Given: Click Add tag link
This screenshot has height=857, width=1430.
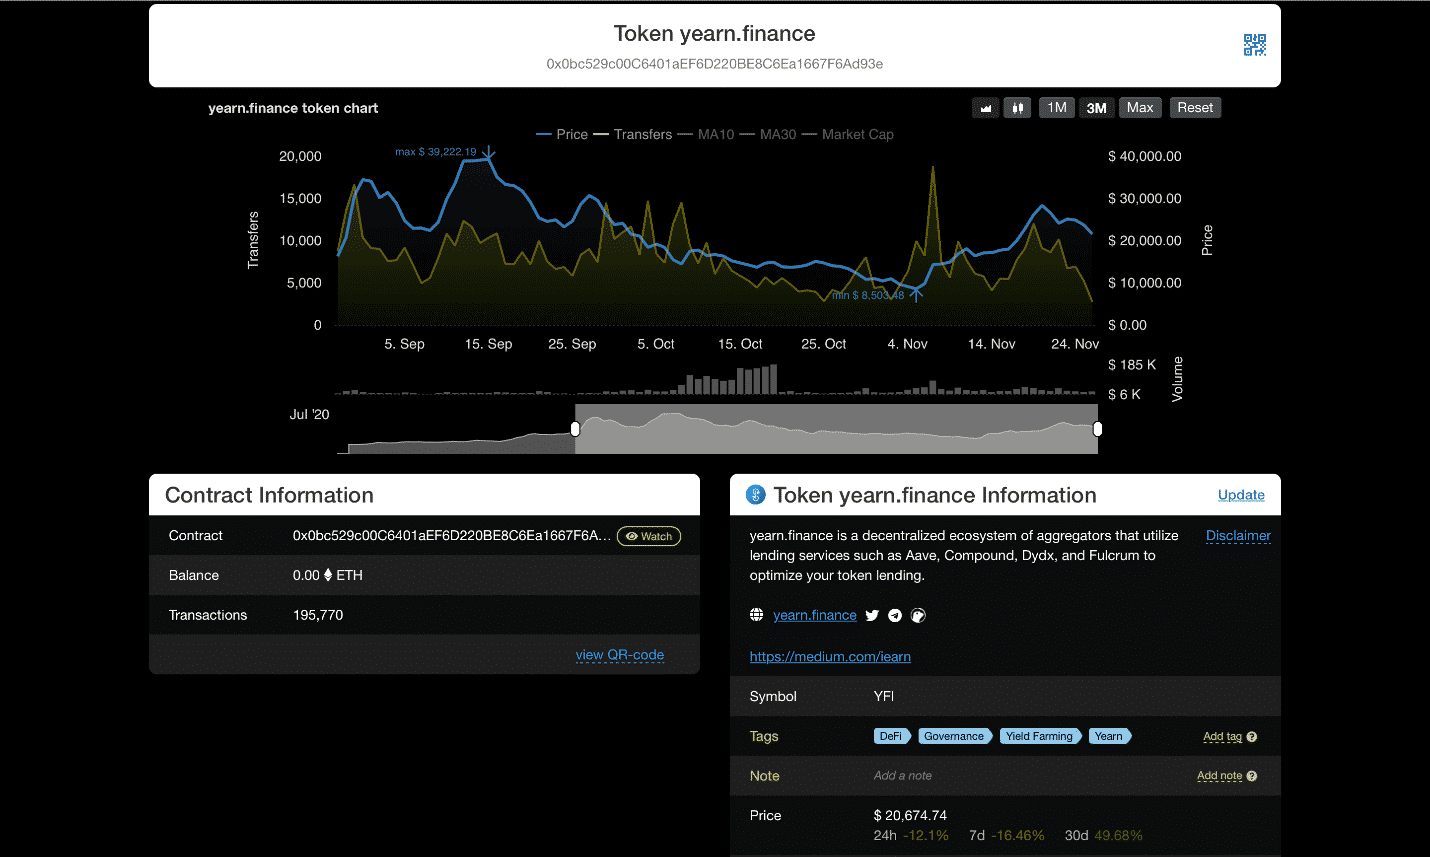Looking at the screenshot, I should coord(1222,737).
